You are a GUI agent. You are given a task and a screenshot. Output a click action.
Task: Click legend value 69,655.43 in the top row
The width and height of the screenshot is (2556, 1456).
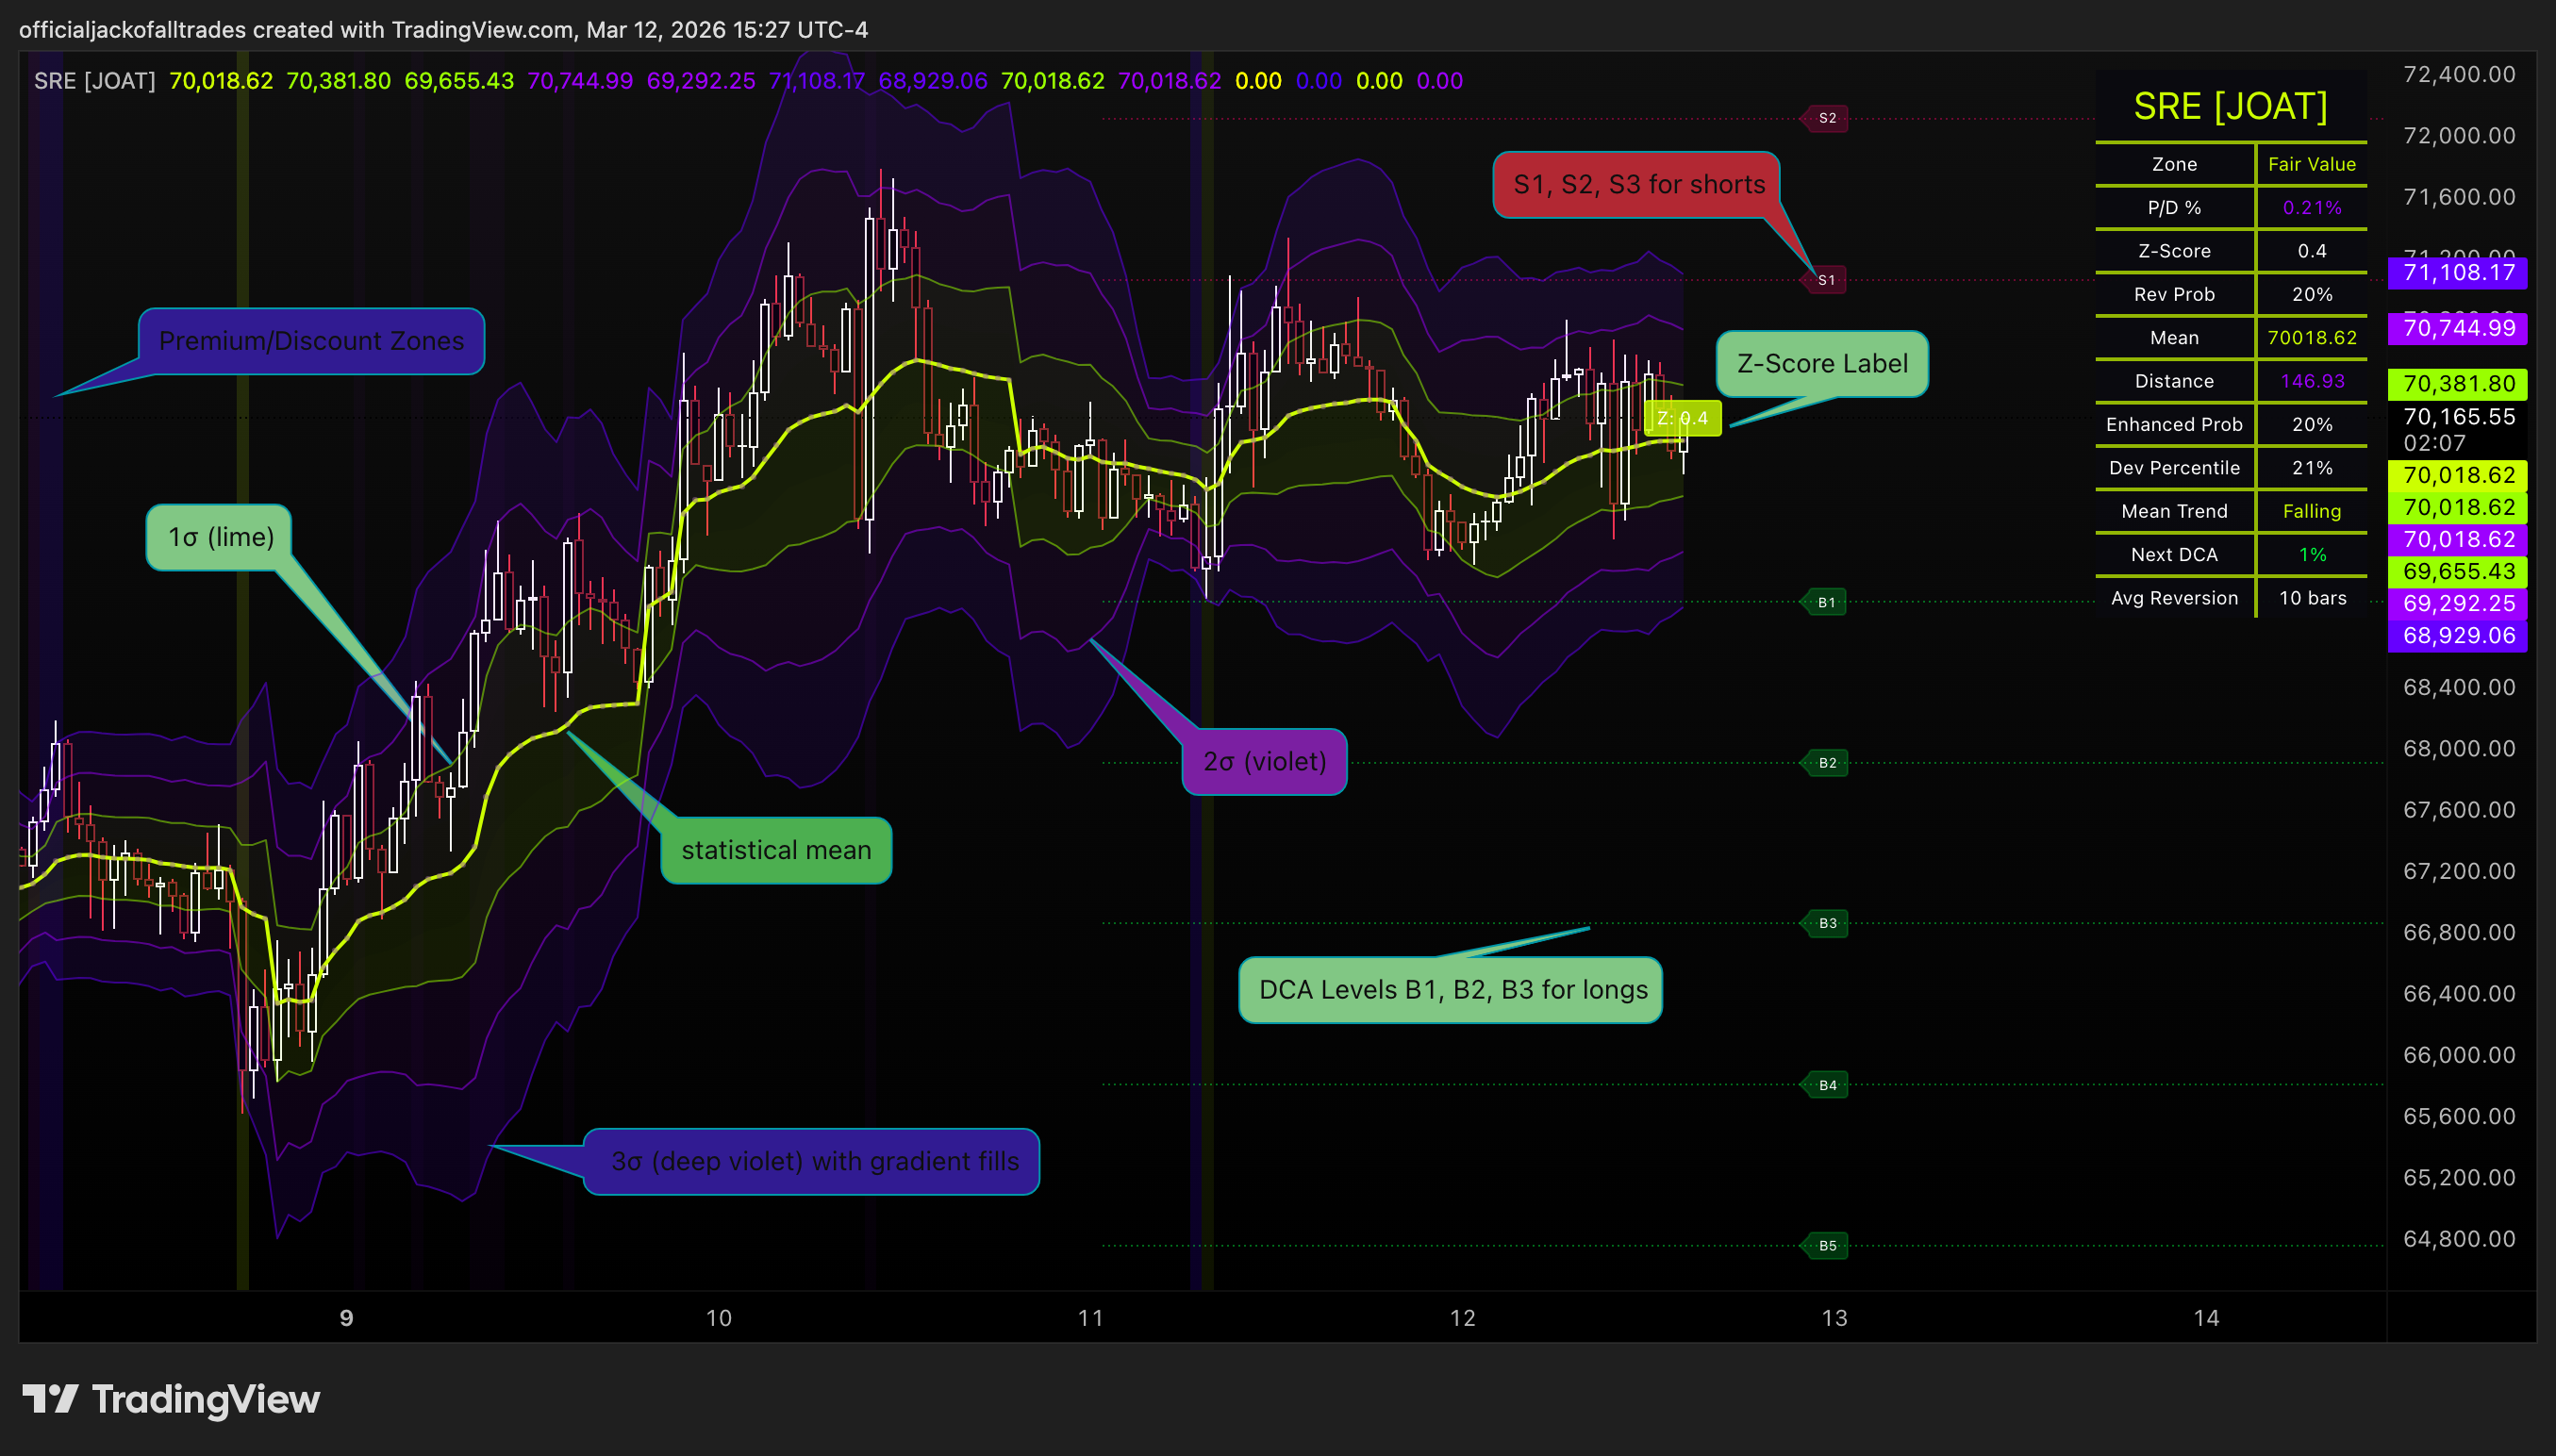(459, 81)
